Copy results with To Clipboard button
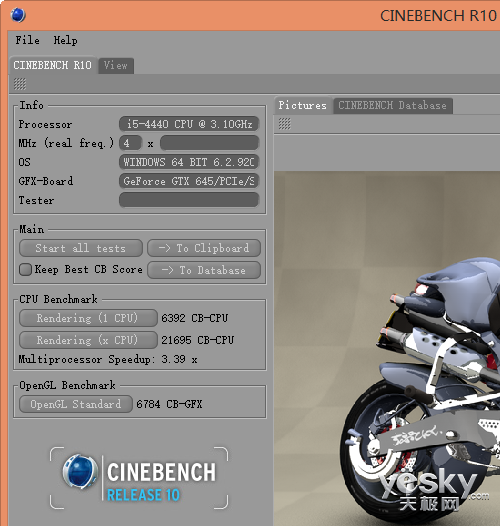Viewport: 500px width, 526px height. (x=204, y=248)
